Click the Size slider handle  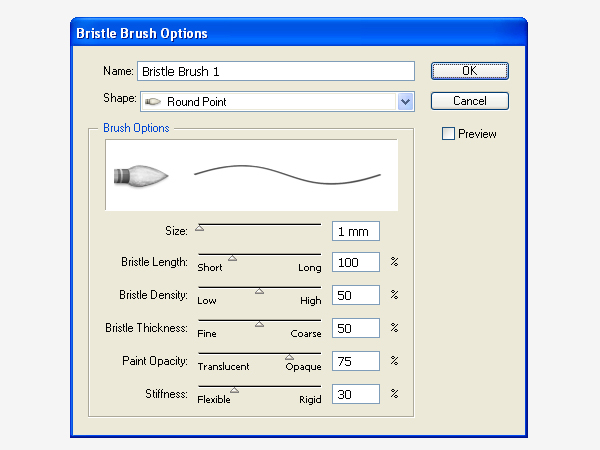tap(199, 228)
